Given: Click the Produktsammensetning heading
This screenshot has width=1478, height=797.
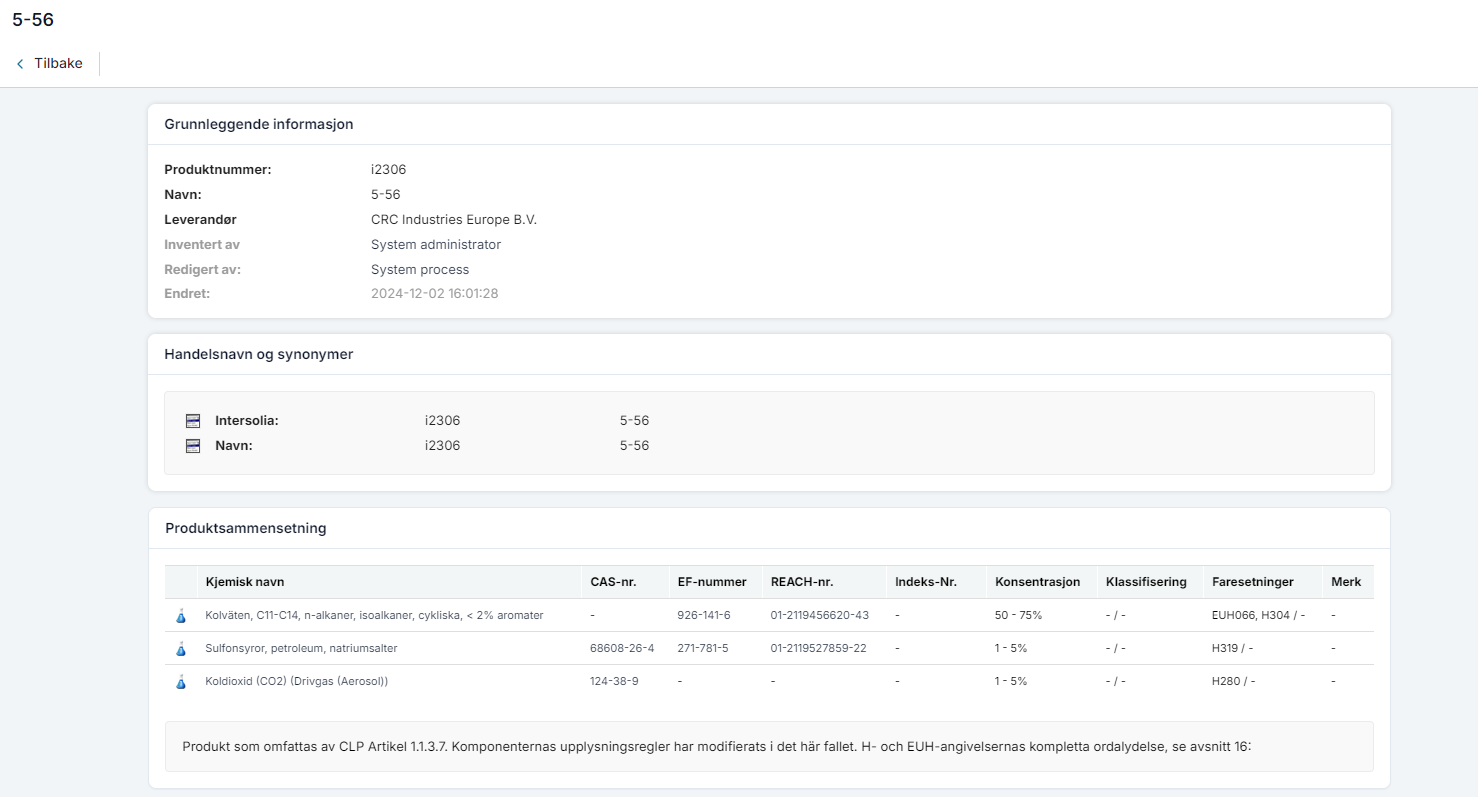Looking at the screenshot, I should click(245, 528).
